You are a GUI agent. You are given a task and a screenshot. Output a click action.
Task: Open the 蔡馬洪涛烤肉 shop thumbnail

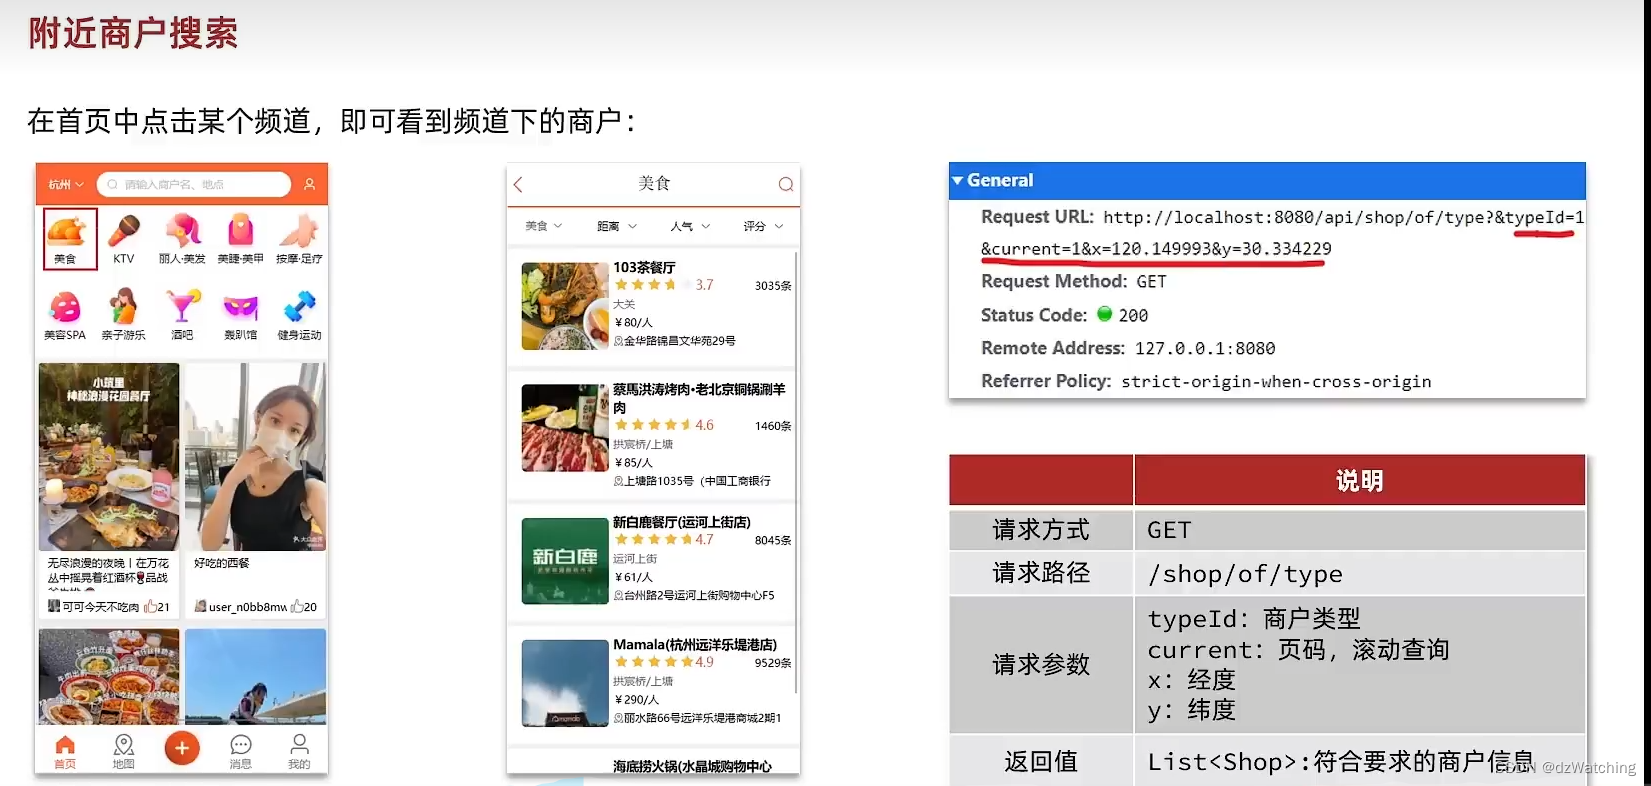pyautogui.click(x=565, y=428)
